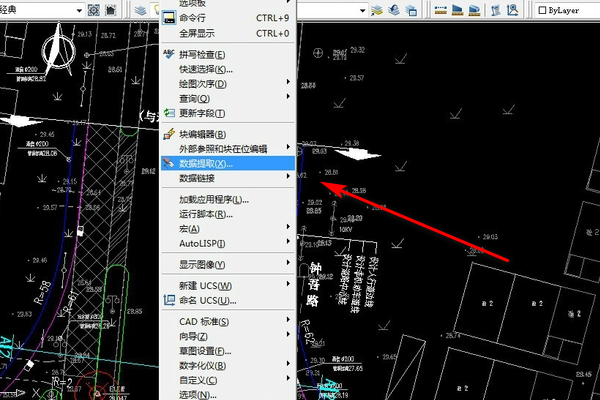This screenshot has width=600, height=400.
Task: Click the R=62 radius label in the drawing
Action: click(307, 332)
